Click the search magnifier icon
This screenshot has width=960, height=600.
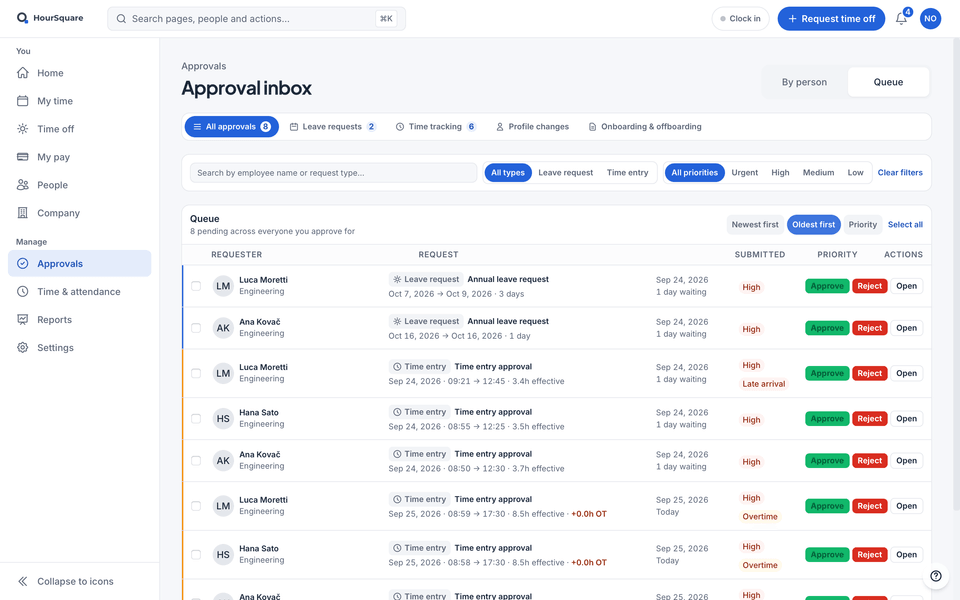click(x=121, y=19)
